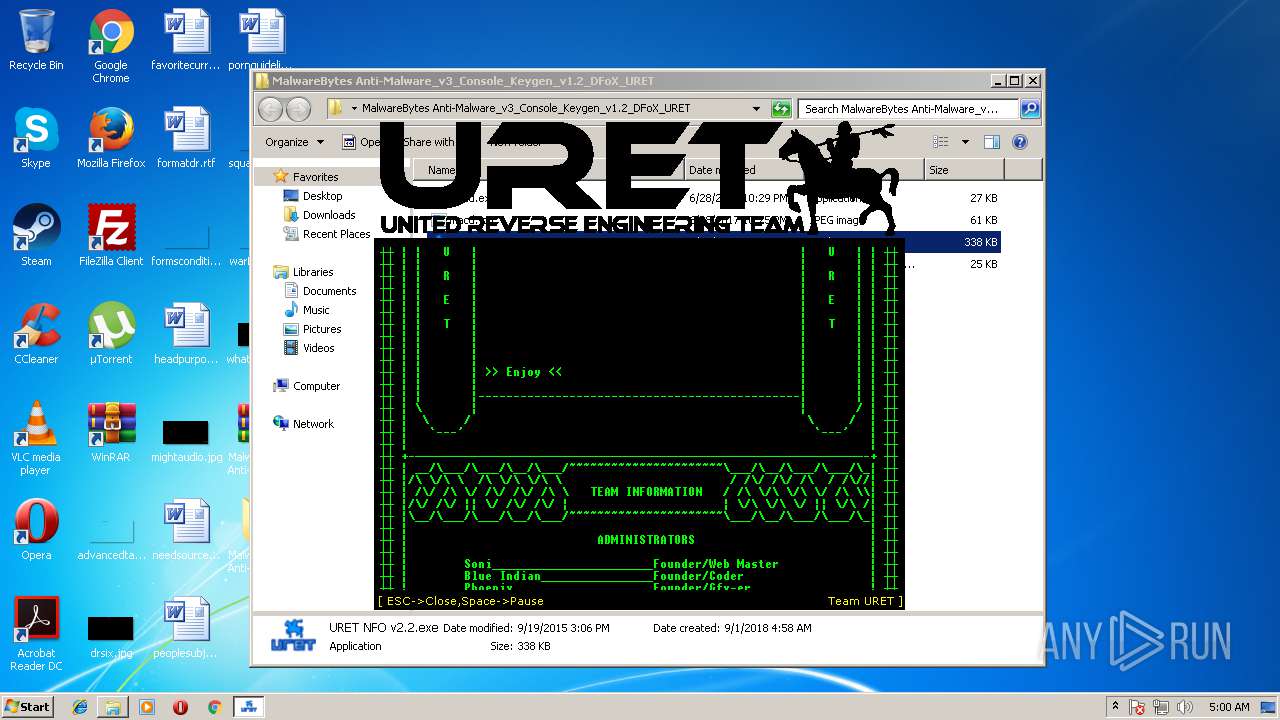The width and height of the screenshot is (1280, 720).
Task: Select Computer in the navigation pane
Action: (316, 386)
